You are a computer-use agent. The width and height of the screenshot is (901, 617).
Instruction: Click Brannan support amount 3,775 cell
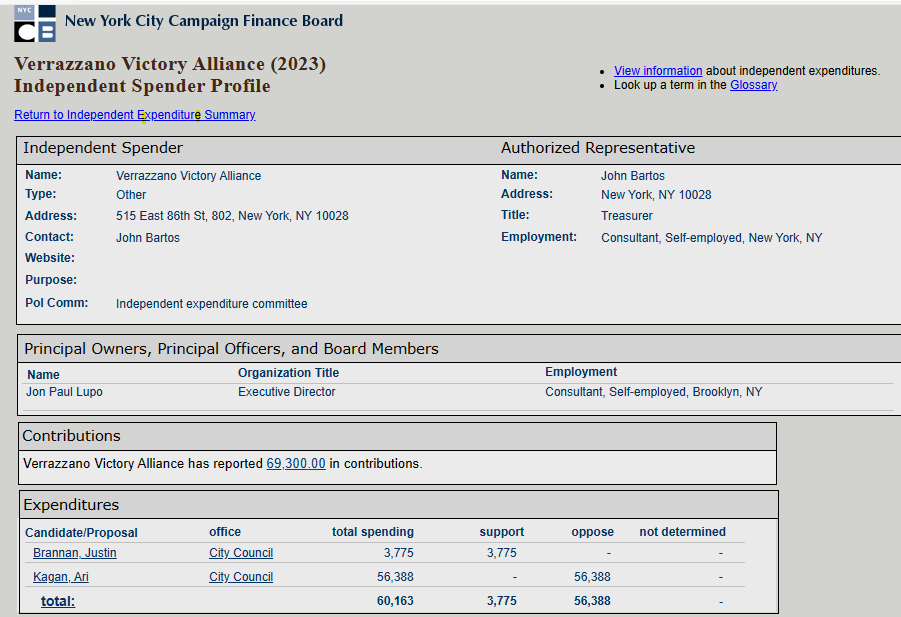502,553
